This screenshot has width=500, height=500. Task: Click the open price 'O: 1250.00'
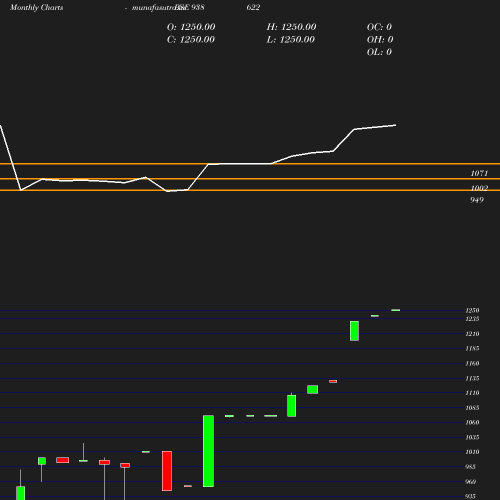pyautogui.click(x=191, y=27)
